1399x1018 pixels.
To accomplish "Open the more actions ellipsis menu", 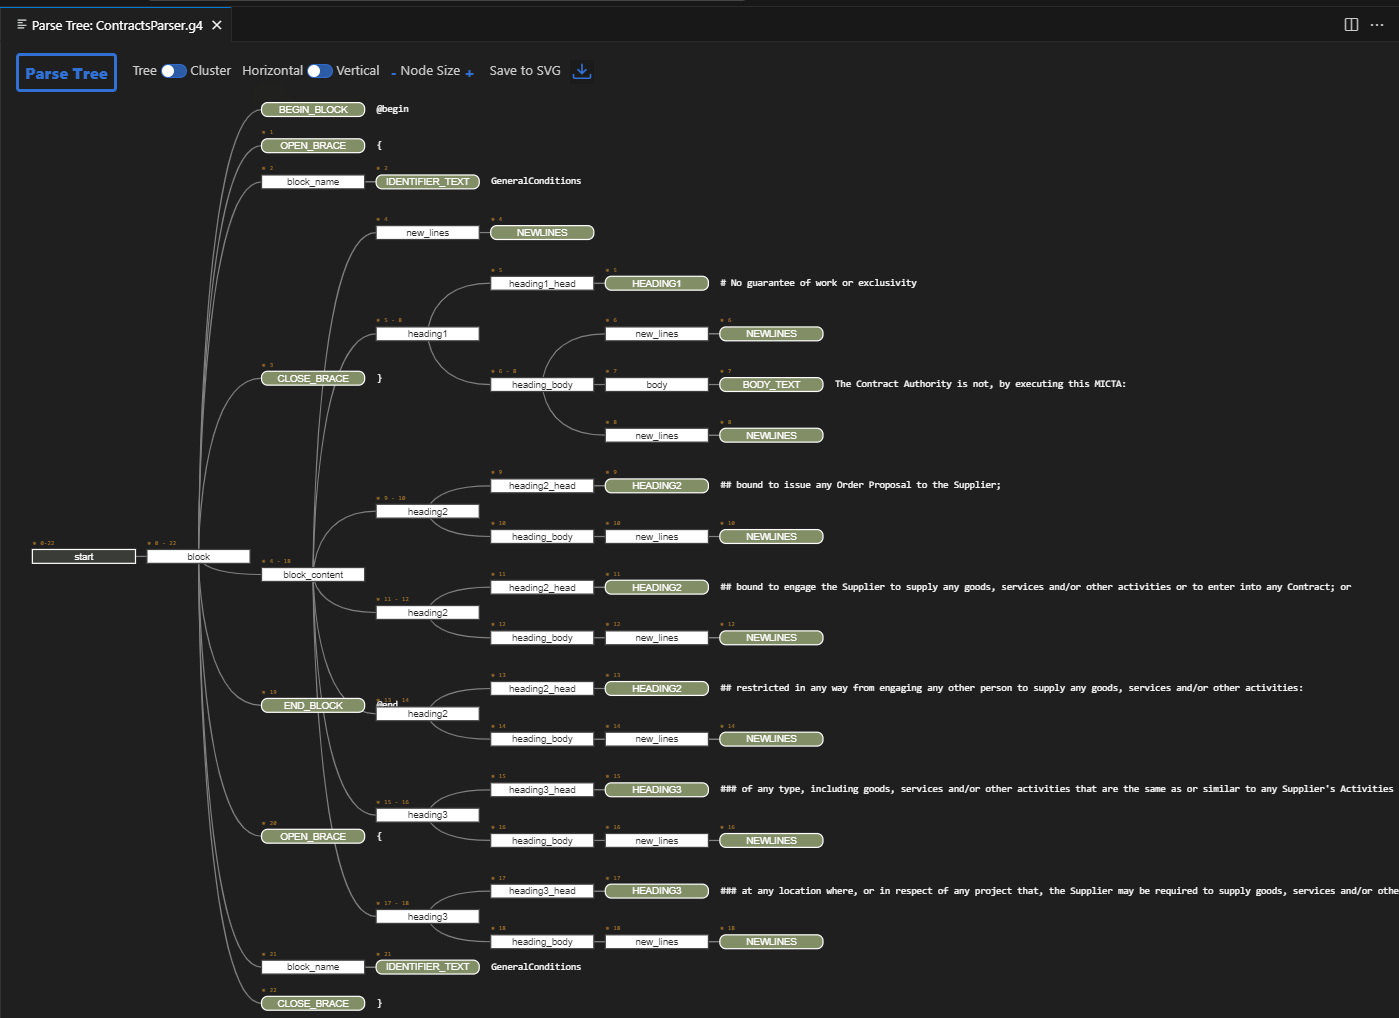I will [1377, 25].
